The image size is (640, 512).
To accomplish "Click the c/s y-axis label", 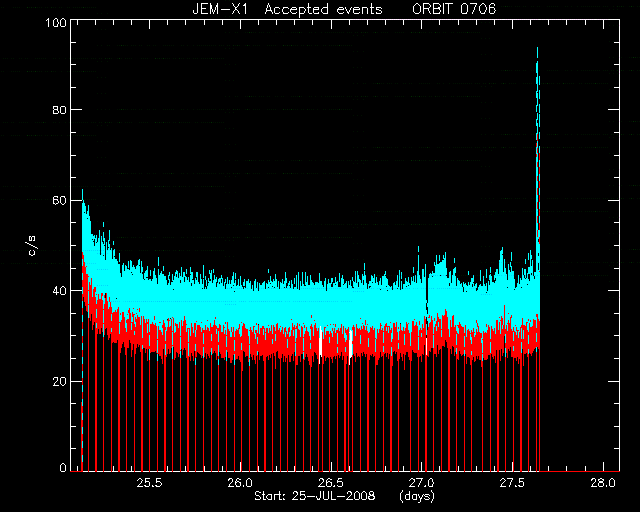I will click(x=32, y=246).
